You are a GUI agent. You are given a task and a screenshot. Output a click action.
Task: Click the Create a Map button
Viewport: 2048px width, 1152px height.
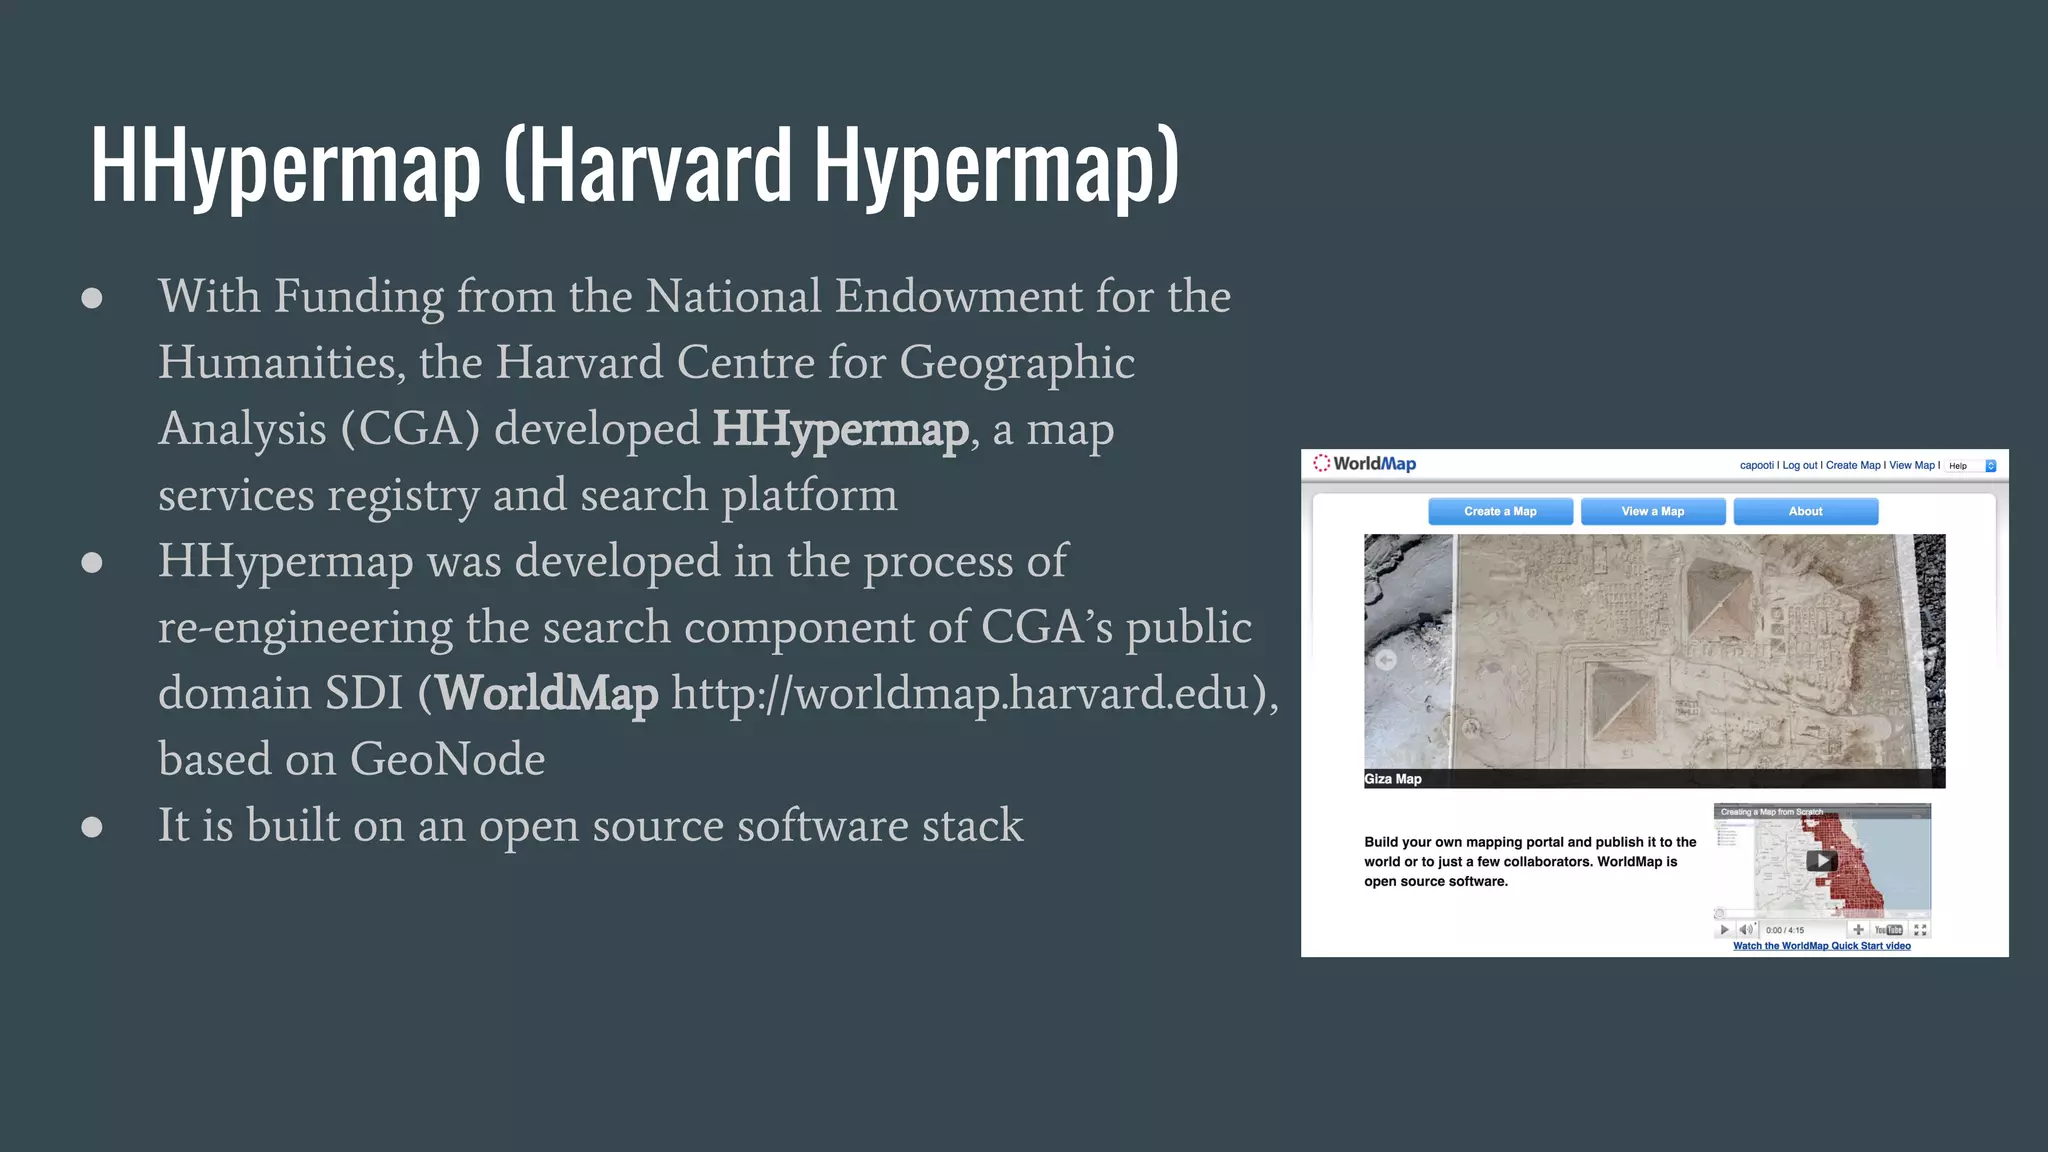pos(1500,511)
